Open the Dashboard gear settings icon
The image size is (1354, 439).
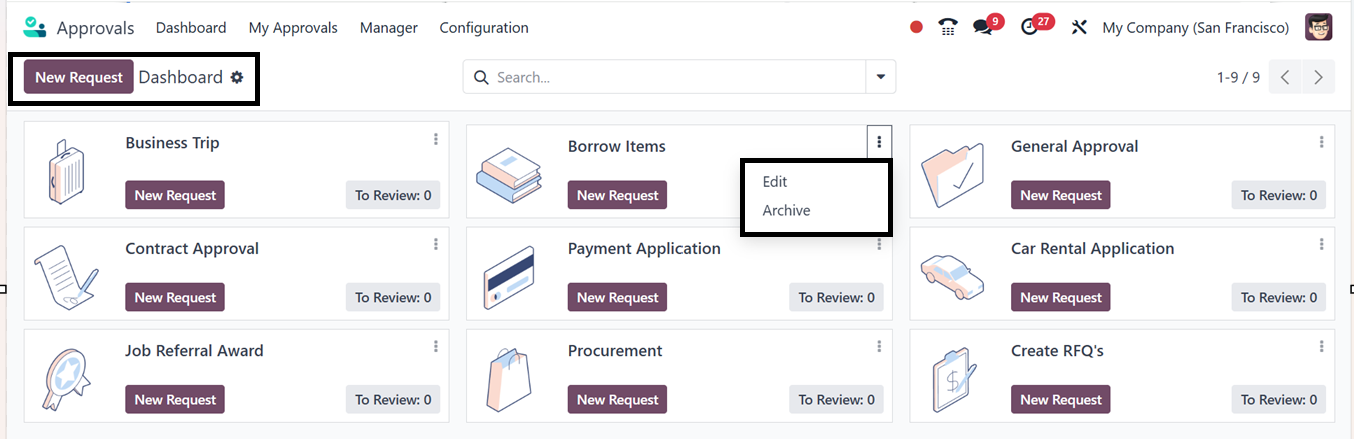point(237,77)
